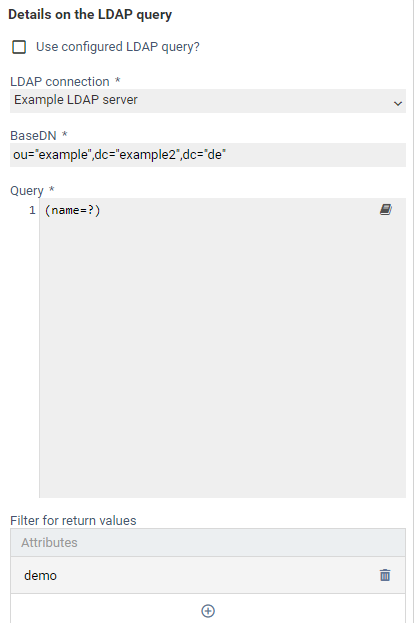414x623 pixels.
Task: Add a new attribute with plus icon
Action: [x=208, y=611]
